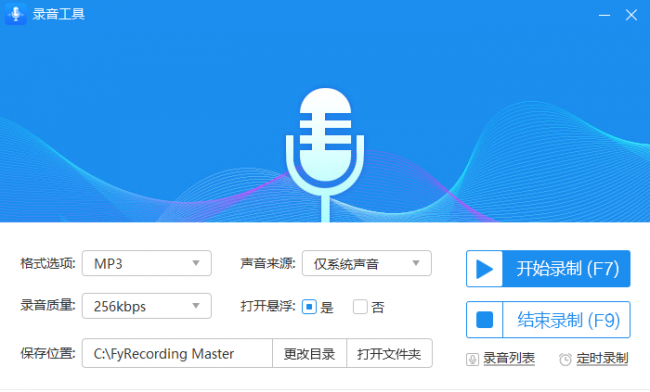Click the 录音质量 label
The width and height of the screenshot is (650, 392).
click(48, 306)
